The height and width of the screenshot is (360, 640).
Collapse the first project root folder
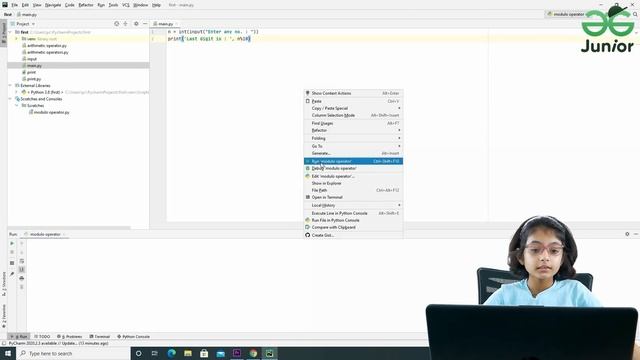pyautogui.click(x=11, y=32)
